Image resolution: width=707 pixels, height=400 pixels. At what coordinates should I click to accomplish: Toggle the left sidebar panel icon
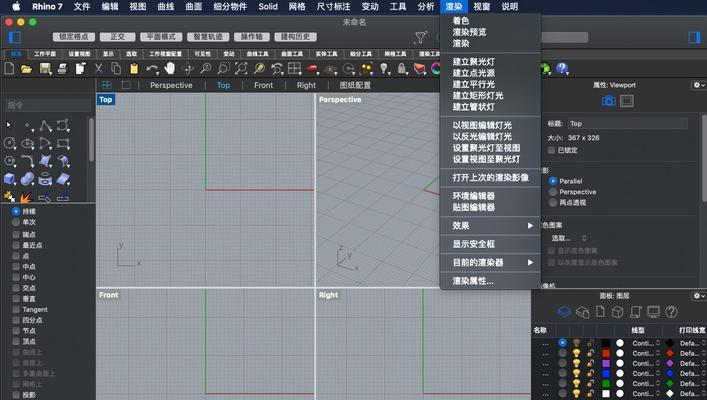(x=15, y=37)
